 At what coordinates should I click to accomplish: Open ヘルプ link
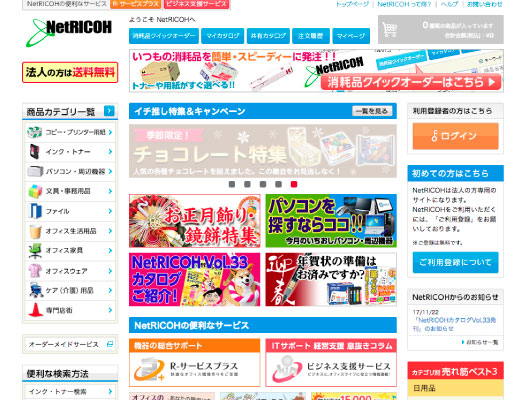pos(449,4)
